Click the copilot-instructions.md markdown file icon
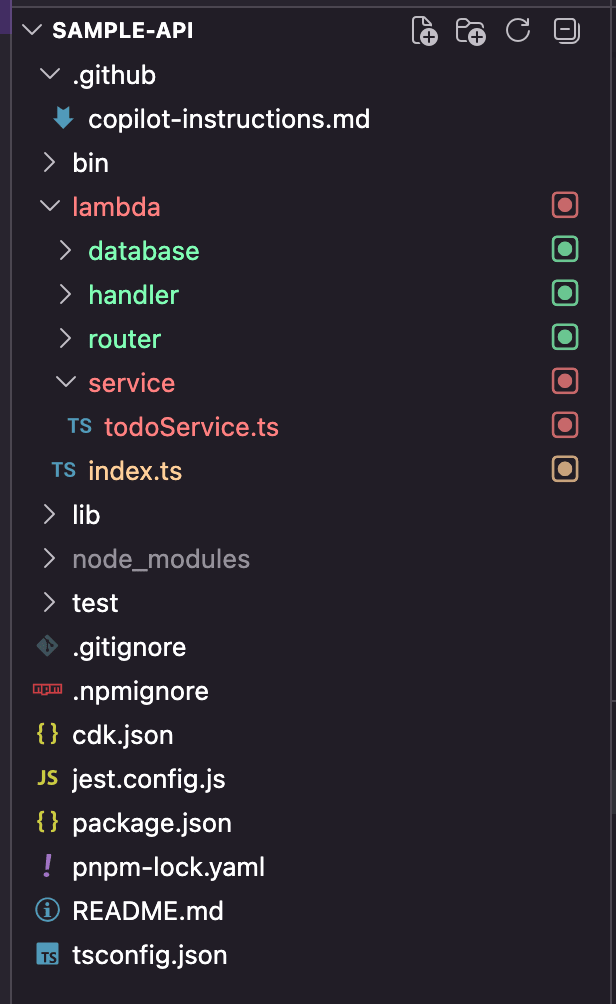The height and width of the screenshot is (1004, 616). click(63, 119)
